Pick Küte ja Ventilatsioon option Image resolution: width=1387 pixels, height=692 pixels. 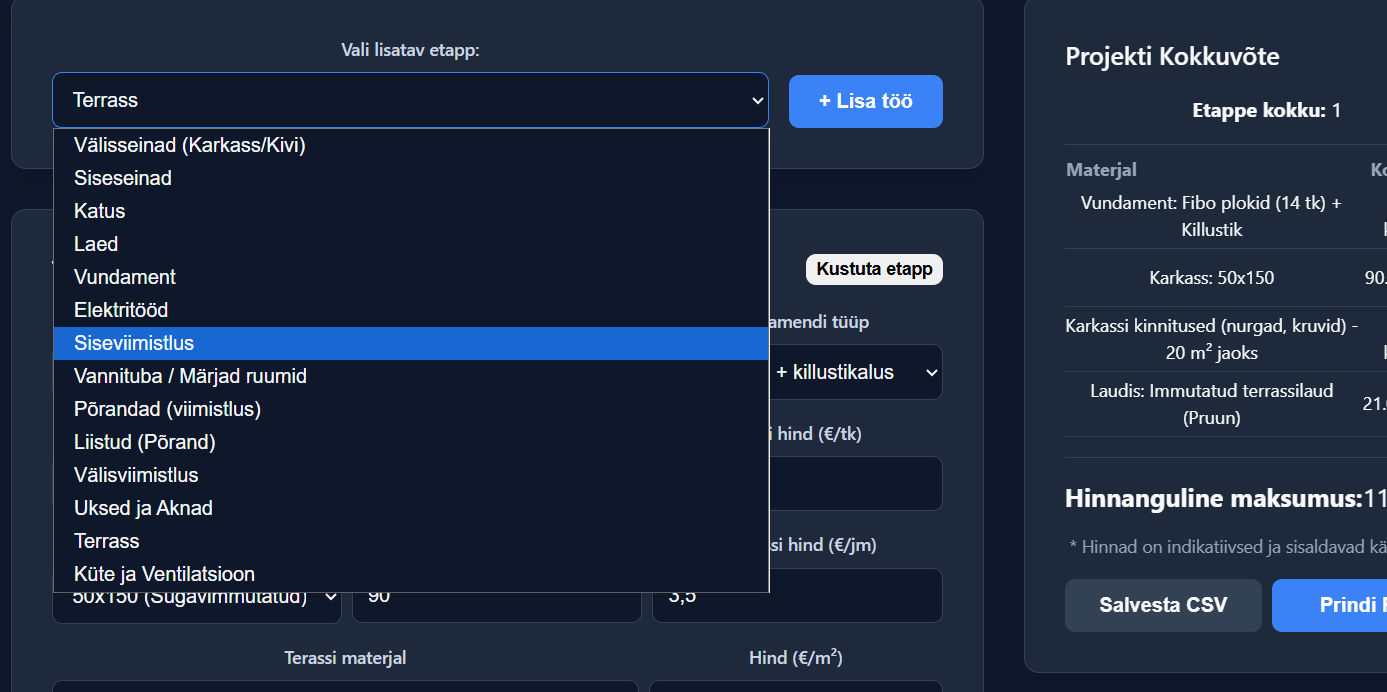tap(164, 574)
